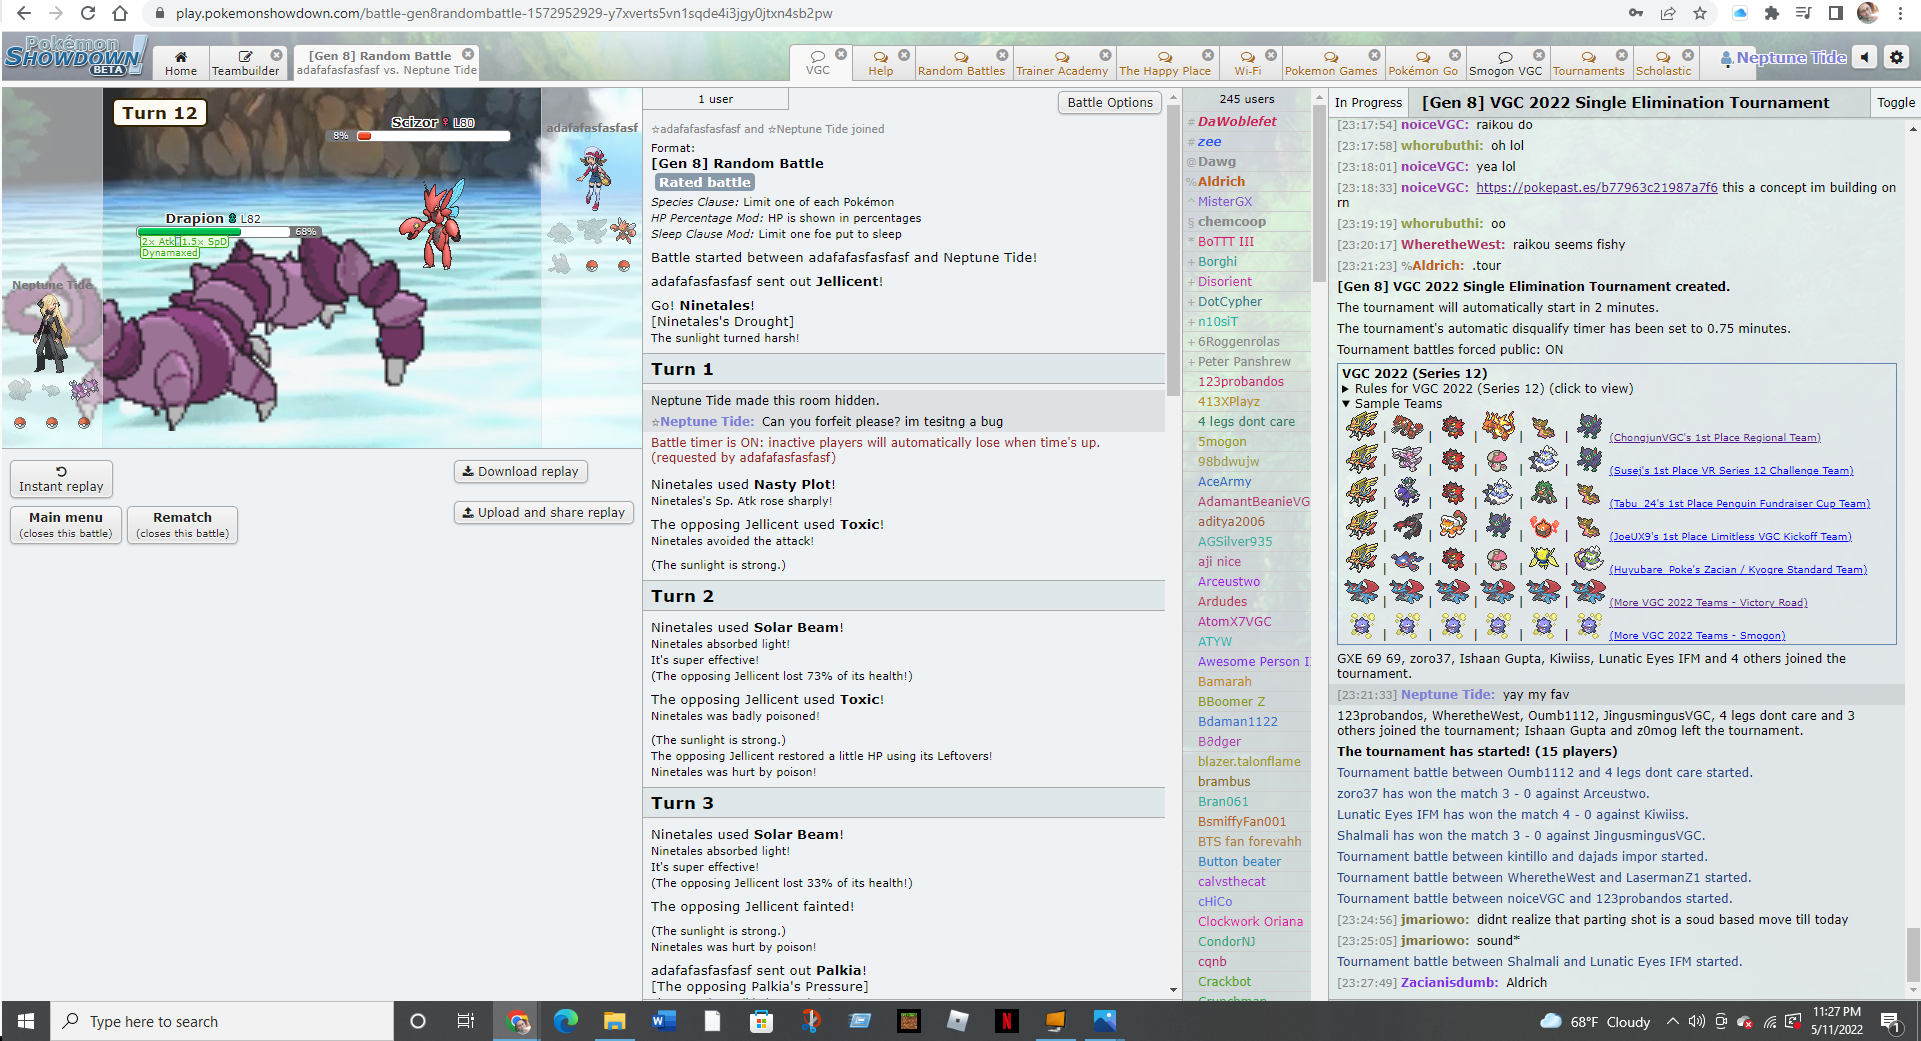1921x1041 pixels.
Task: Click user blazer.talonflame in user list
Action: tap(1249, 761)
